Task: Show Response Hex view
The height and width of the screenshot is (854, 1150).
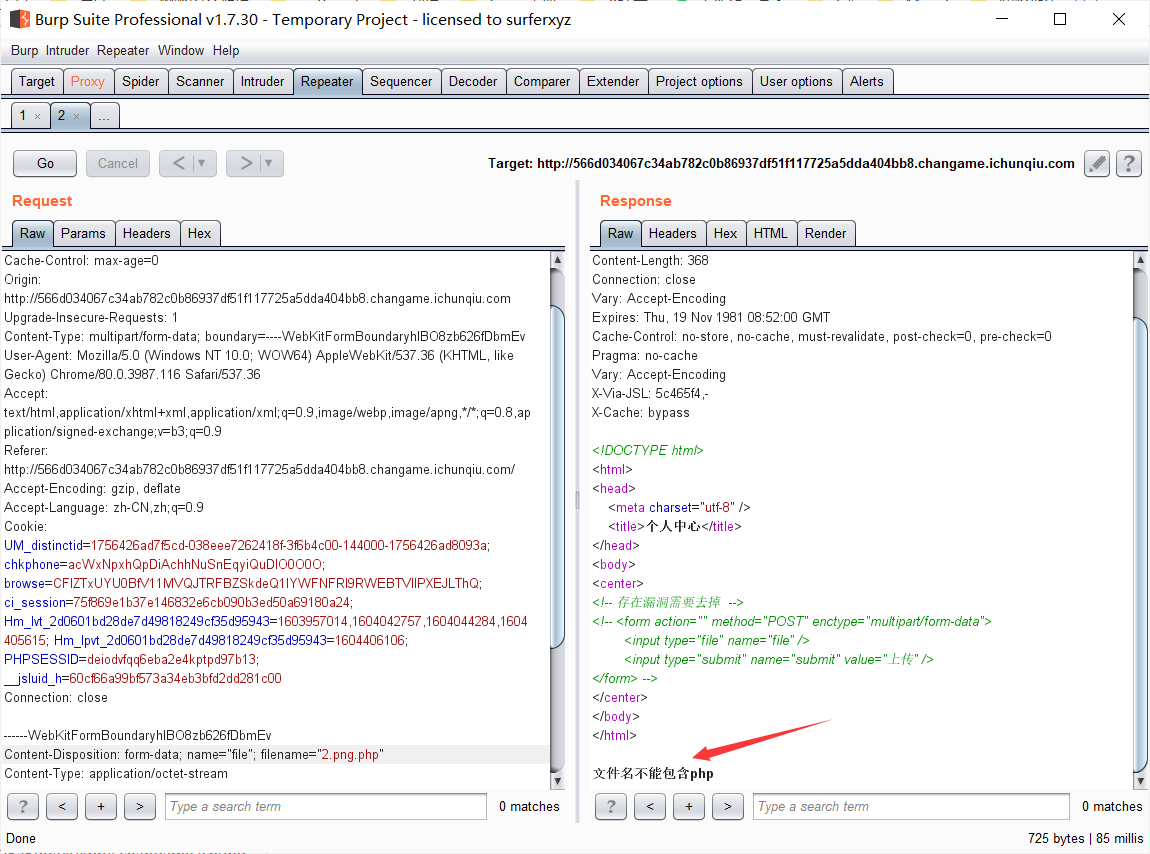Action: pos(725,233)
